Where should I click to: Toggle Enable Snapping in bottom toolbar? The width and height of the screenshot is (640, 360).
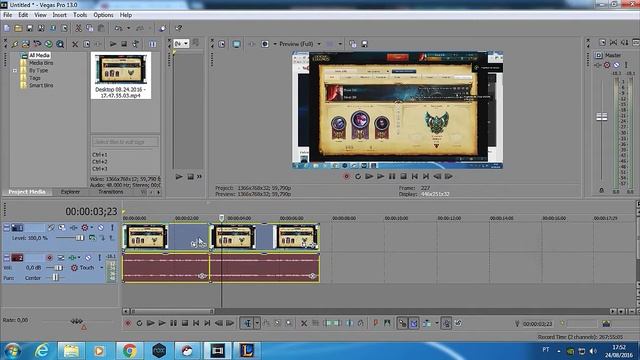point(402,323)
